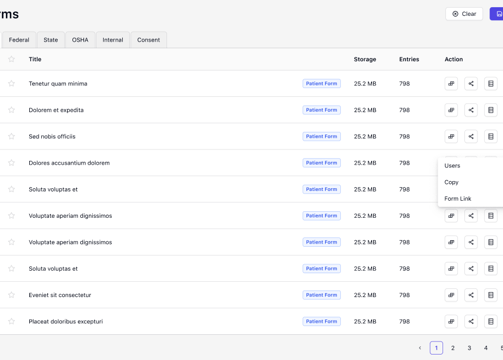Image resolution: width=503 pixels, height=360 pixels.
Task: Toggle star for Placeat doloribus excepturi
Action: click(12, 321)
